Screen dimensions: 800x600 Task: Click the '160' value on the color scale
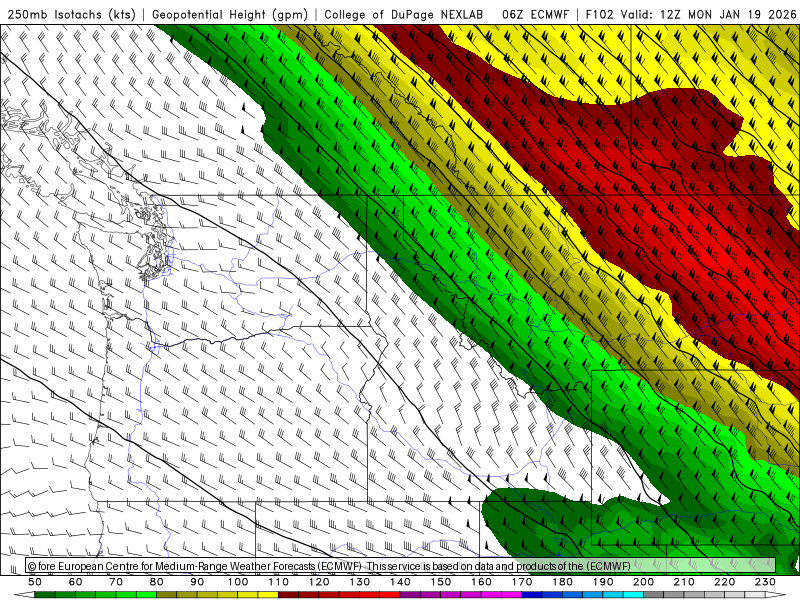click(x=481, y=582)
